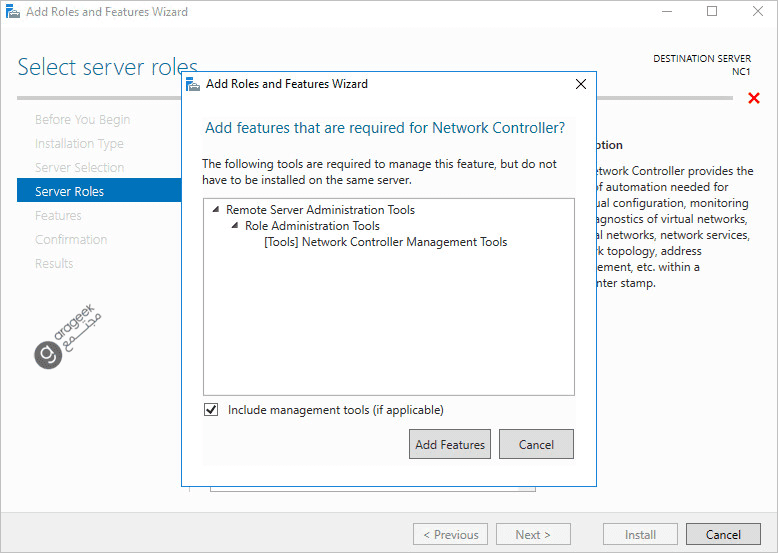This screenshot has width=778, height=553.
Task: Click the Next button in wizard
Action: point(533,534)
